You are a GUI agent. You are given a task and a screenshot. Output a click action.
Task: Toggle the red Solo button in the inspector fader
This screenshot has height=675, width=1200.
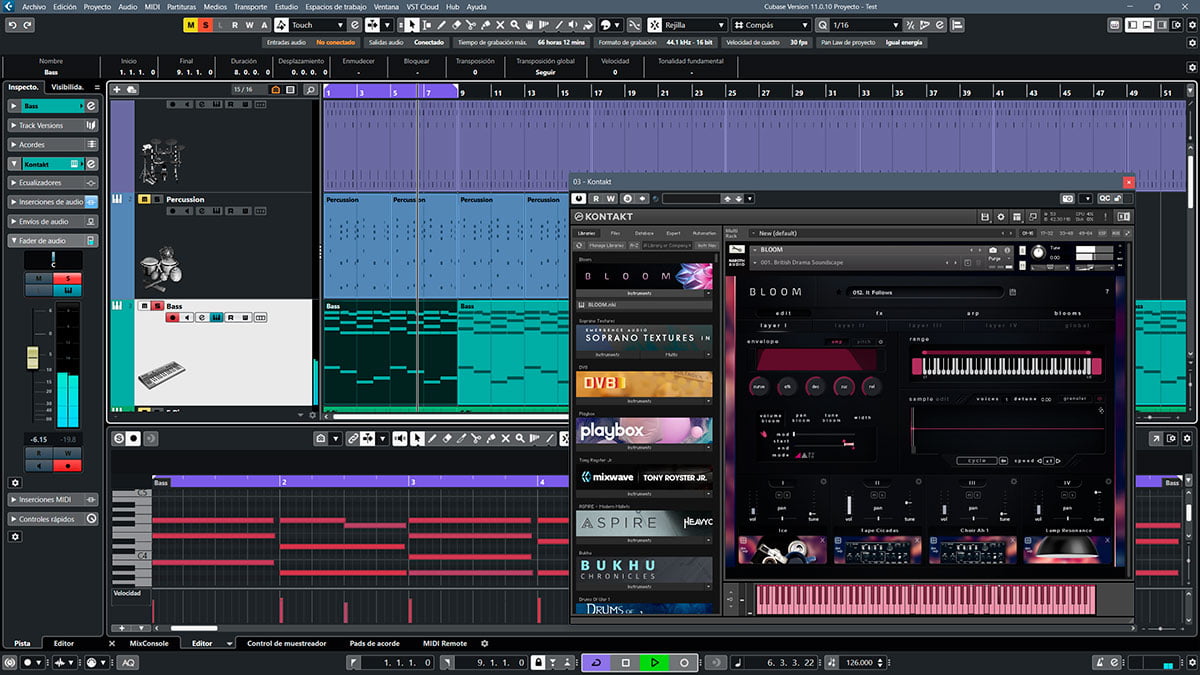pos(68,278)
